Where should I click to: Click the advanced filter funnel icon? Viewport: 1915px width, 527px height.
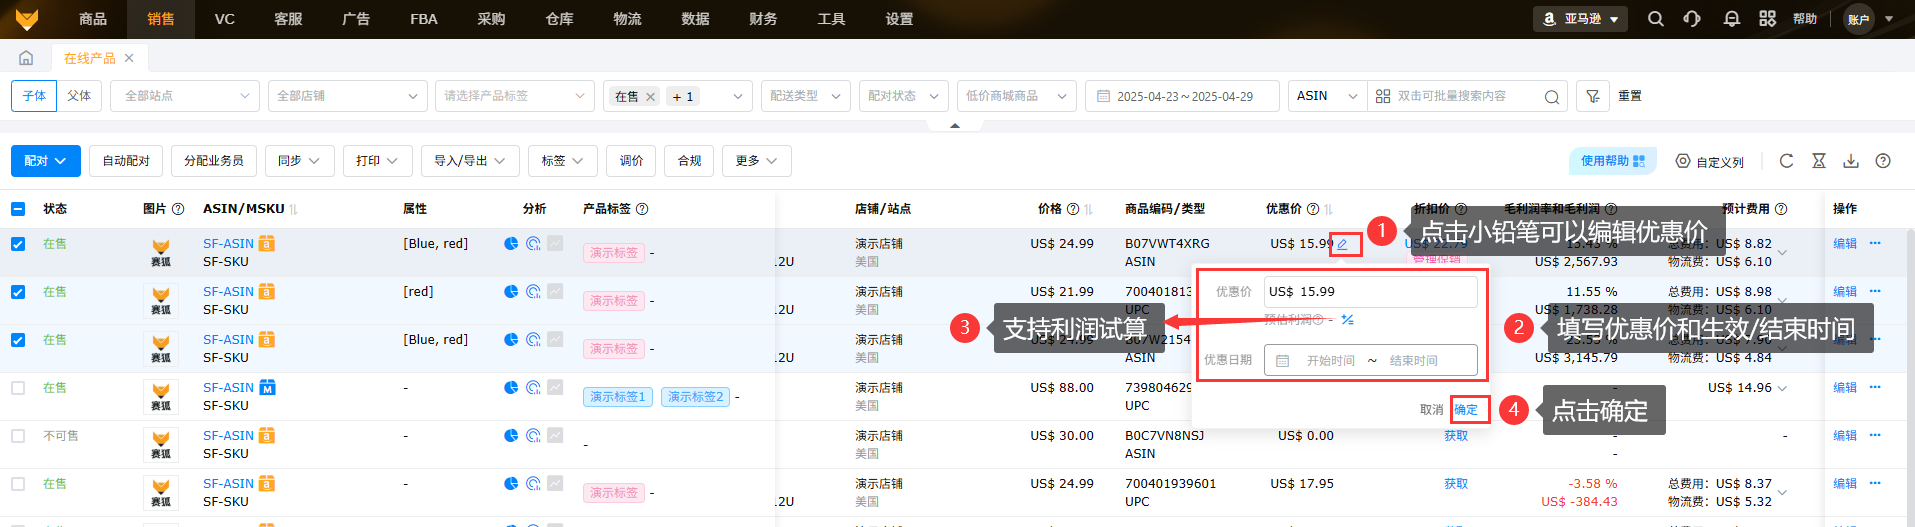point(1593,96)
